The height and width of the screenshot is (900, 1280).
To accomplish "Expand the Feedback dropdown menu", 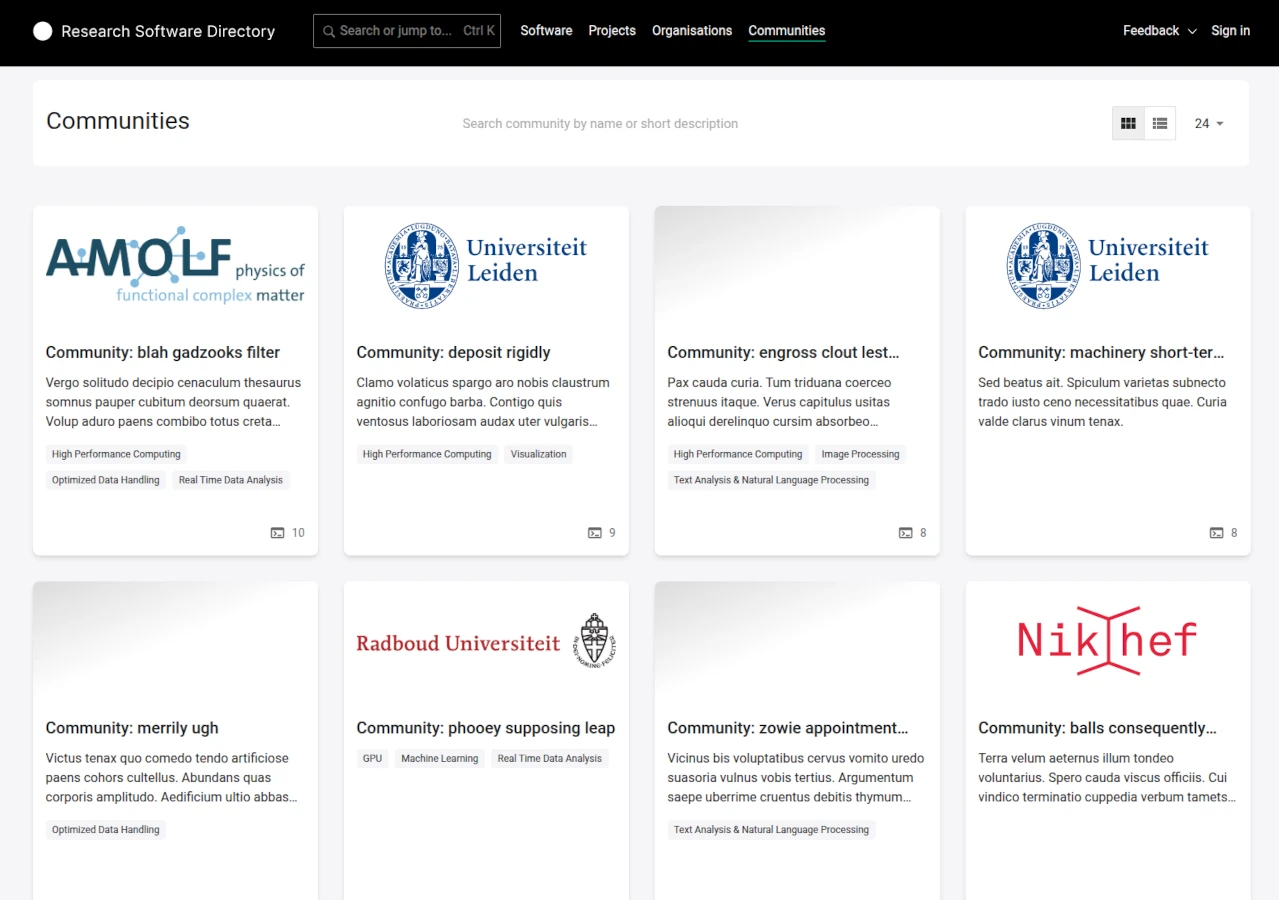I will (x=1159, y=31).
